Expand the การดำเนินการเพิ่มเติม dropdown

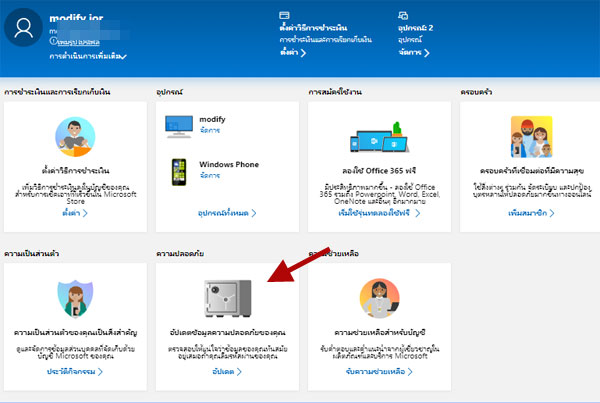pos(88,56)
